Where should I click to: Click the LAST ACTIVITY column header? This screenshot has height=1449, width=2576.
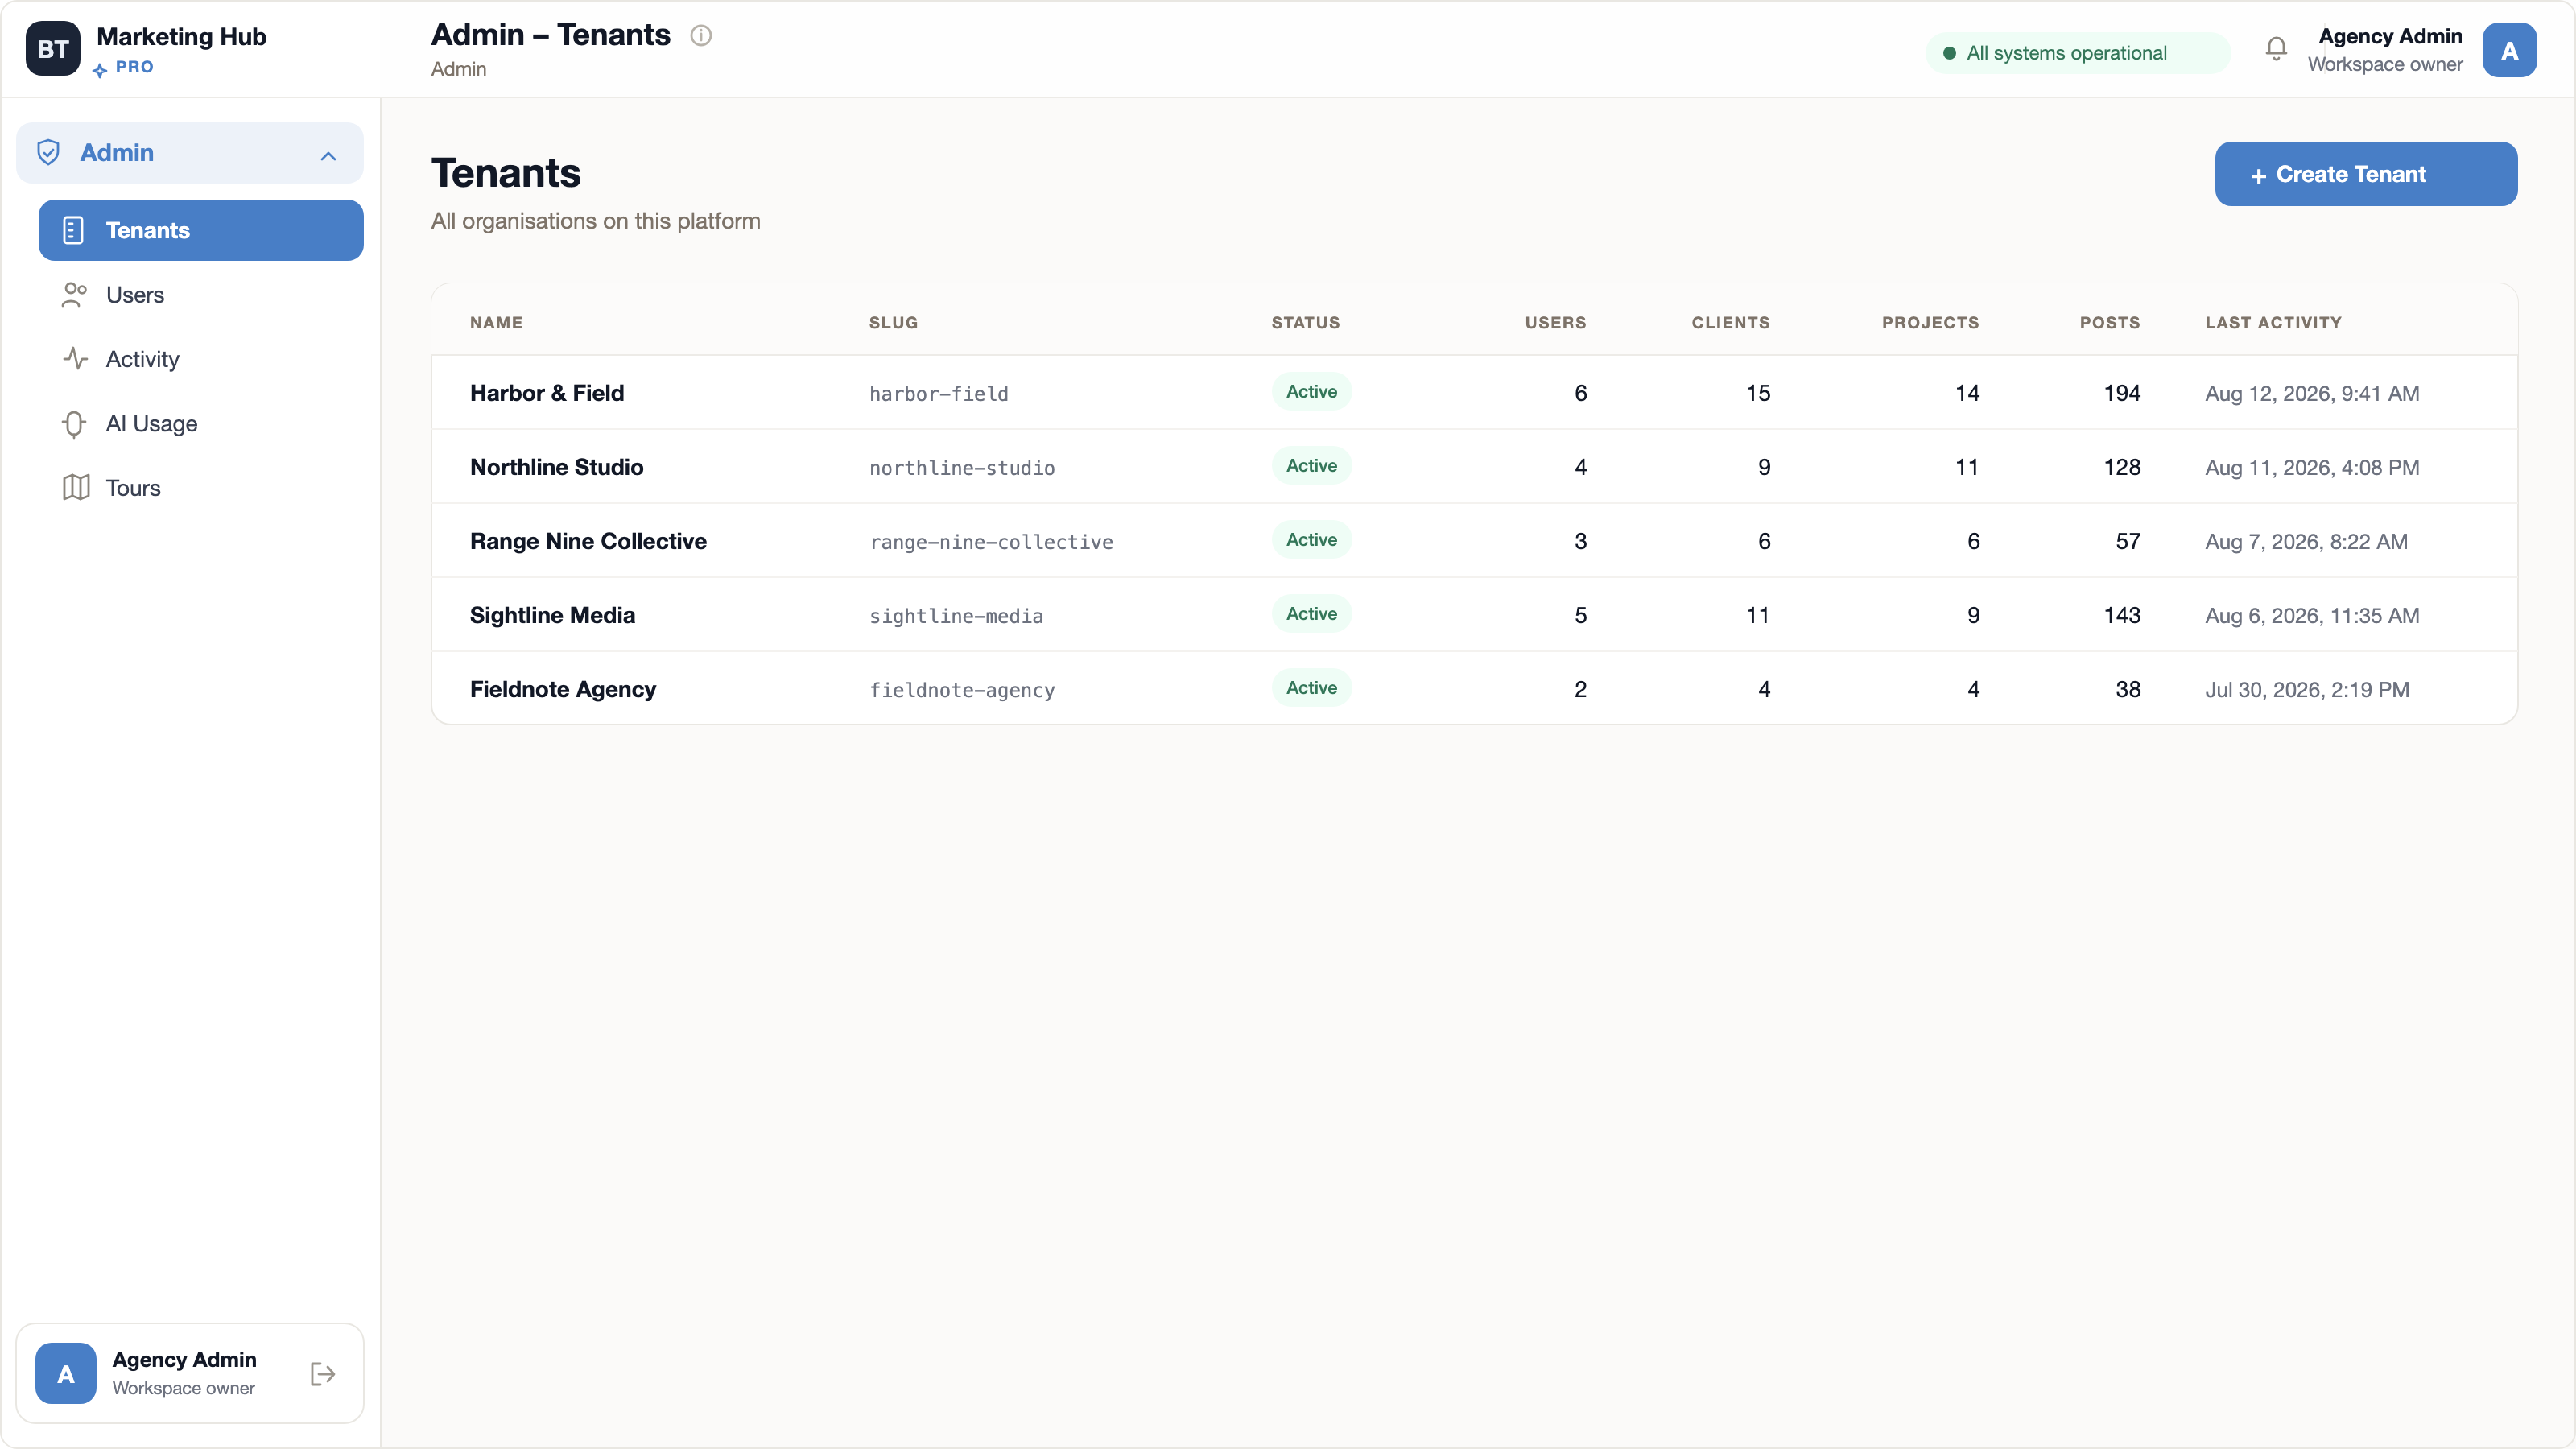(x=2273, y=322)
